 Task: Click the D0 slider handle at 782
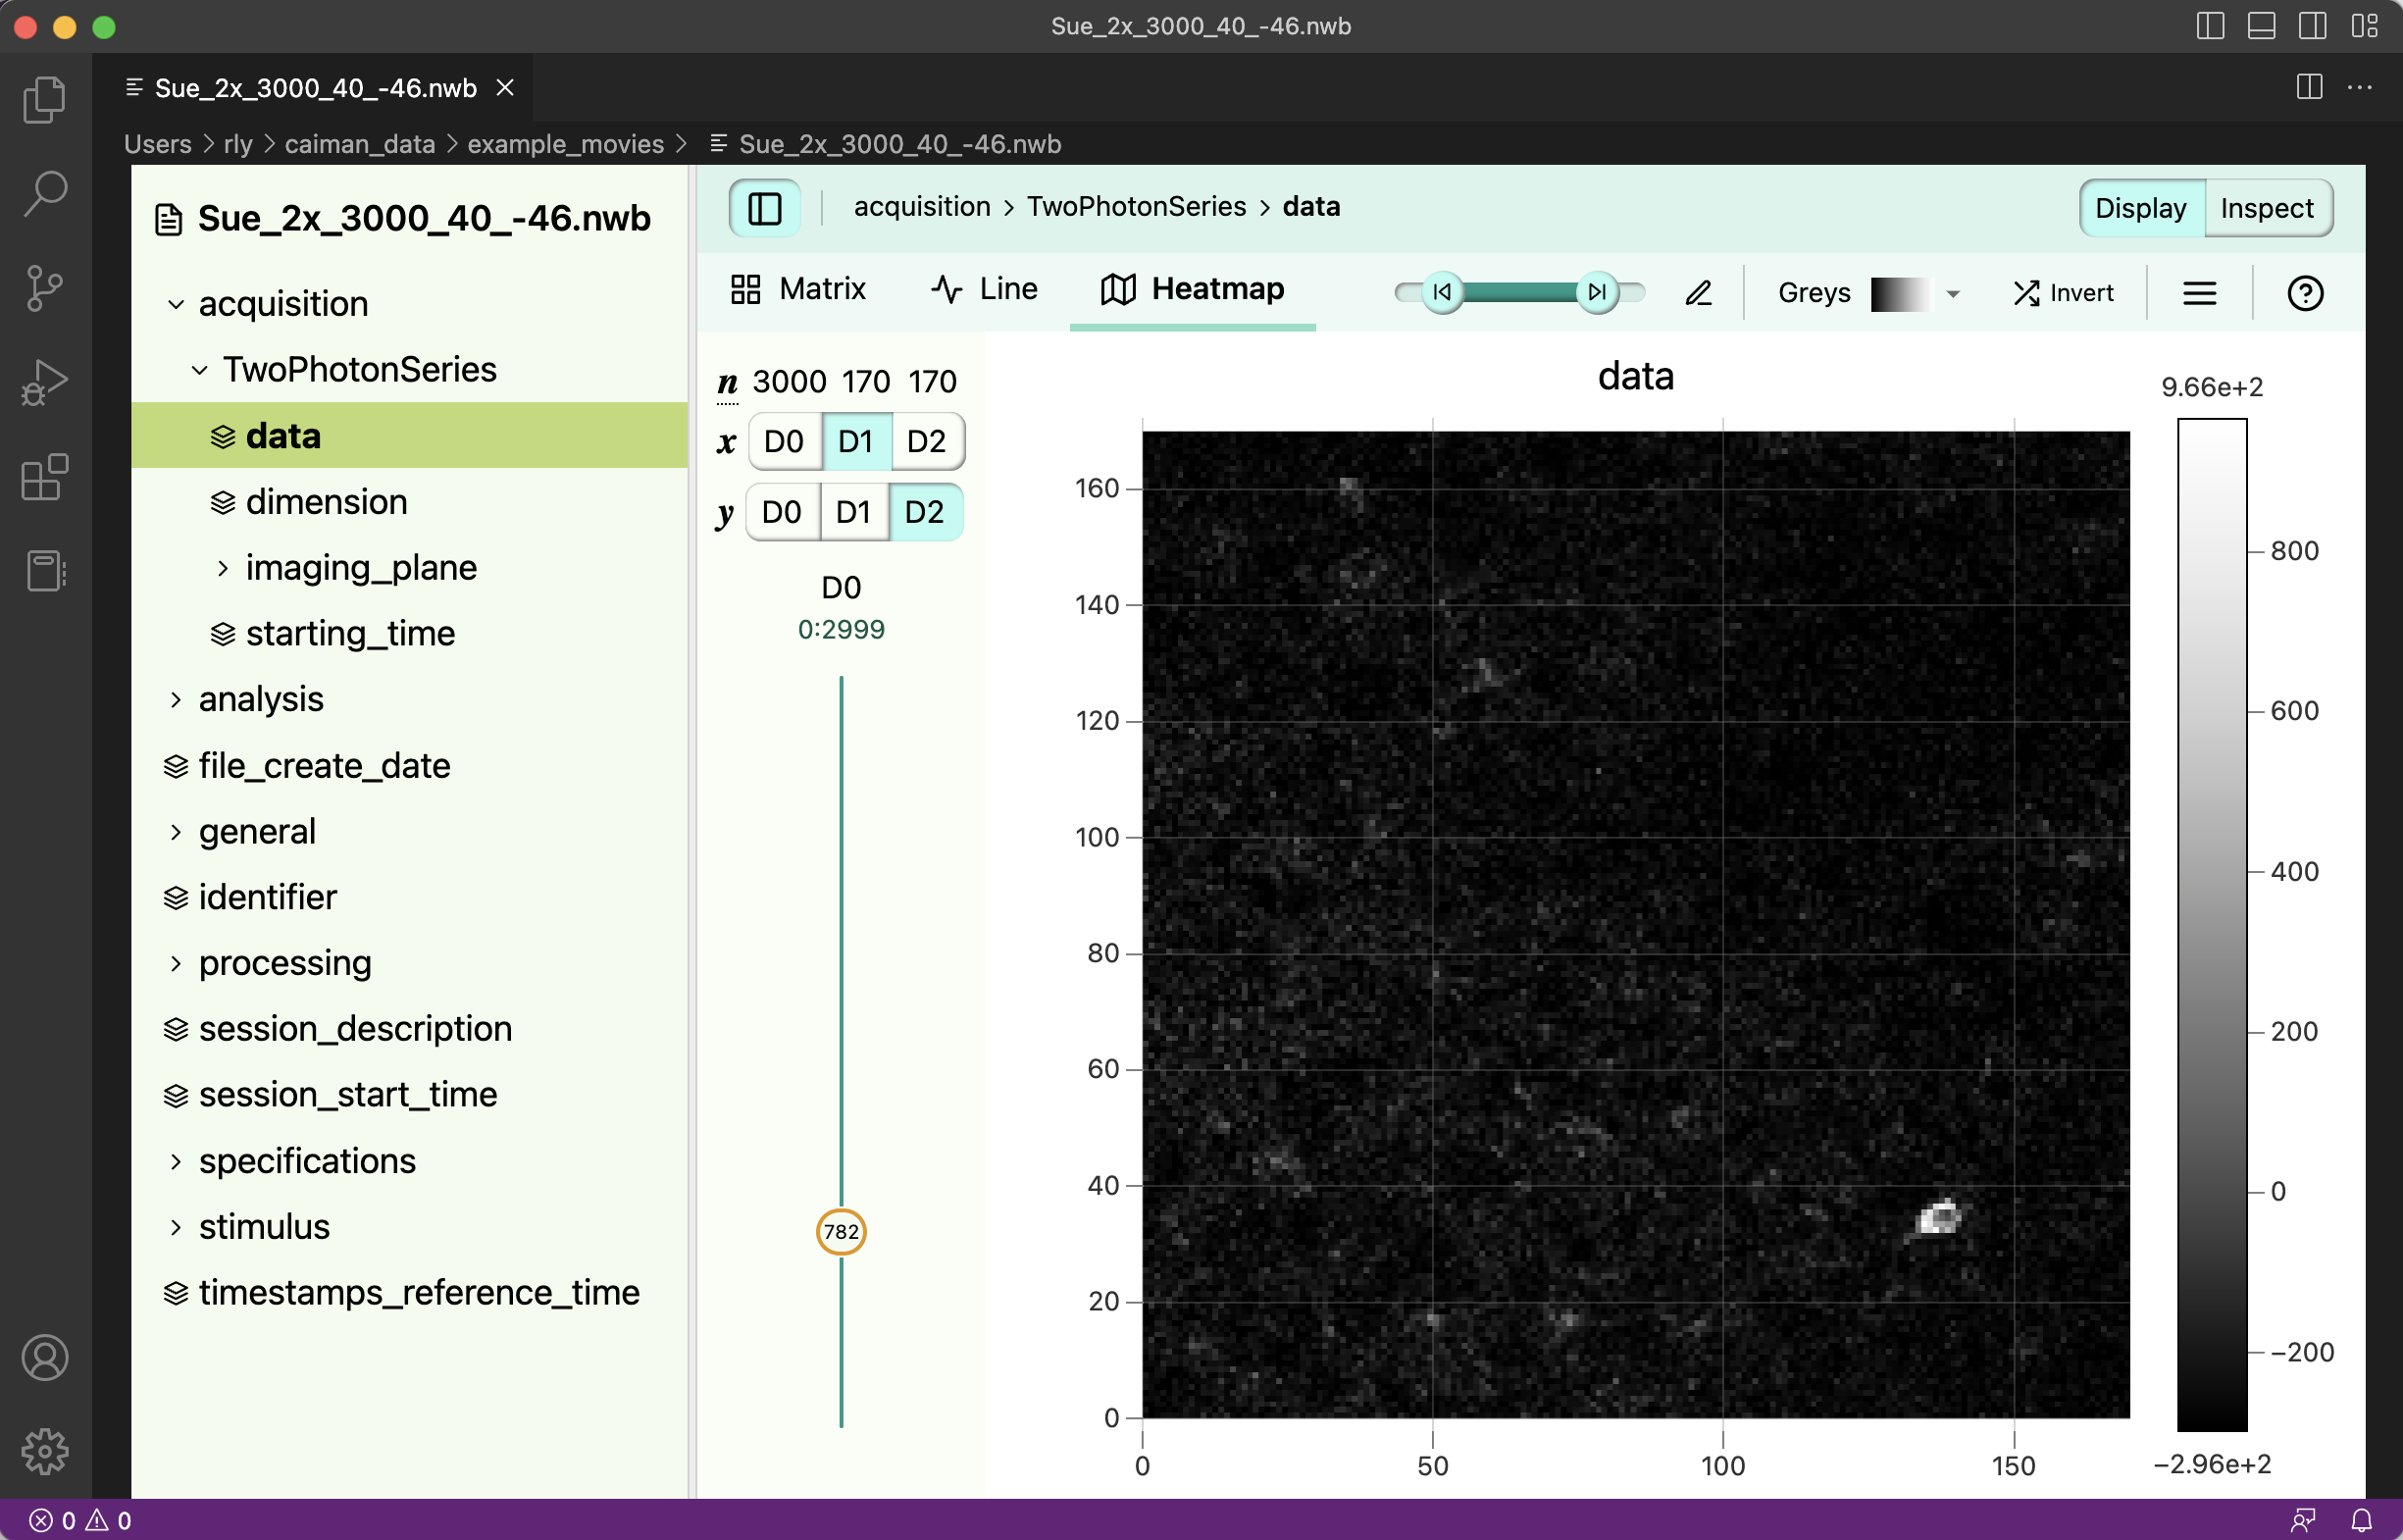click(x=841, y=1231)
